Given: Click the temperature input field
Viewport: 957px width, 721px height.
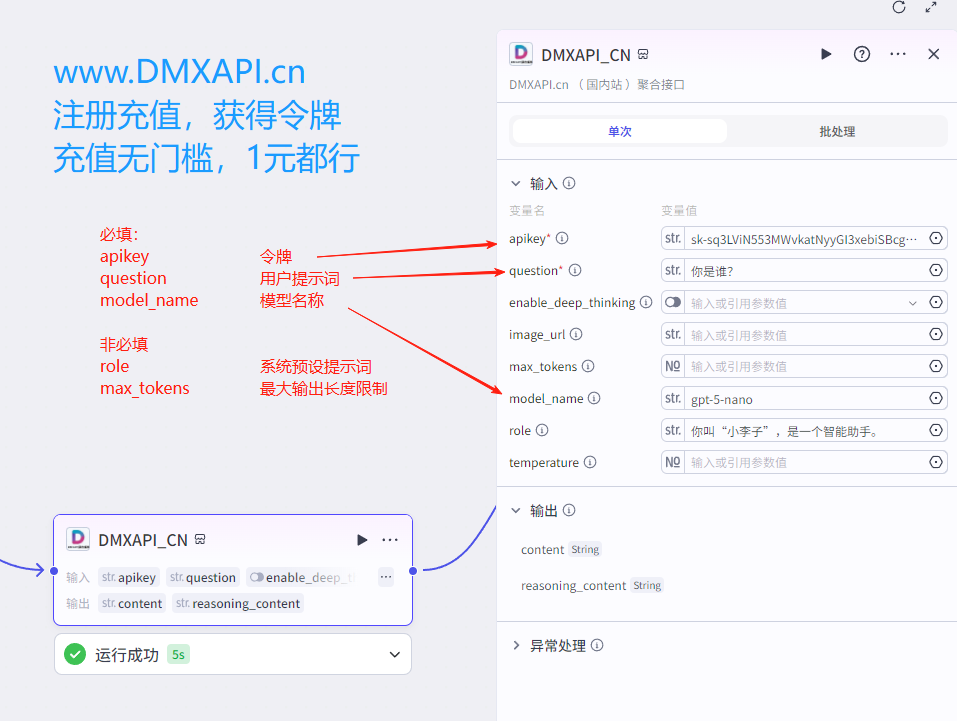Looking at the screenshot, I should 803,462.
